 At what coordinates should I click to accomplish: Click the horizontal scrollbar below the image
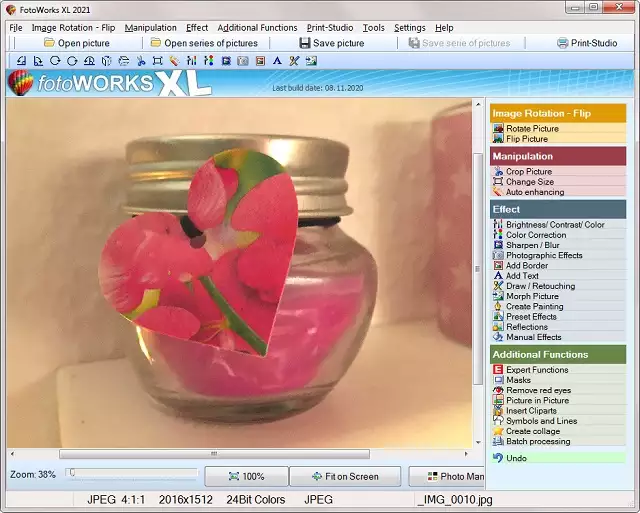click(x=240, y=454)
